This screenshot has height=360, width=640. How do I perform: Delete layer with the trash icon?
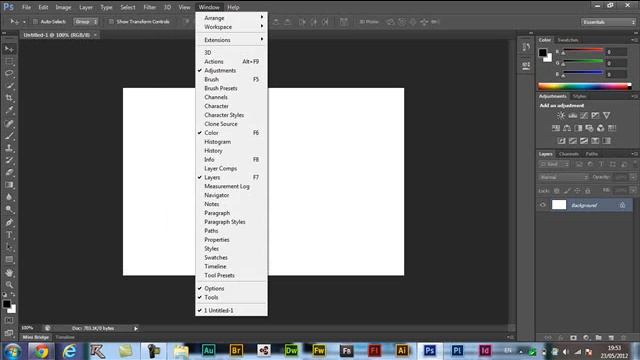click(x=623, y=338)
